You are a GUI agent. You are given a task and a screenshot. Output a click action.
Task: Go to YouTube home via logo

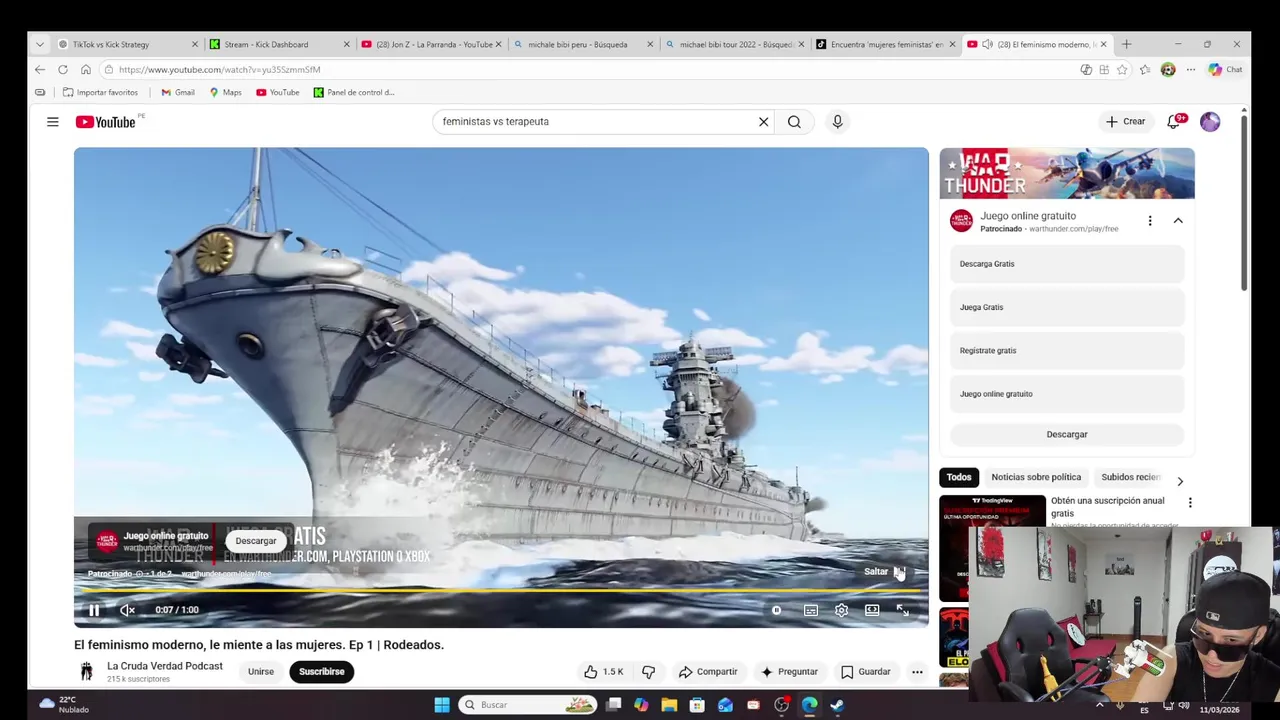click(105, 122)
